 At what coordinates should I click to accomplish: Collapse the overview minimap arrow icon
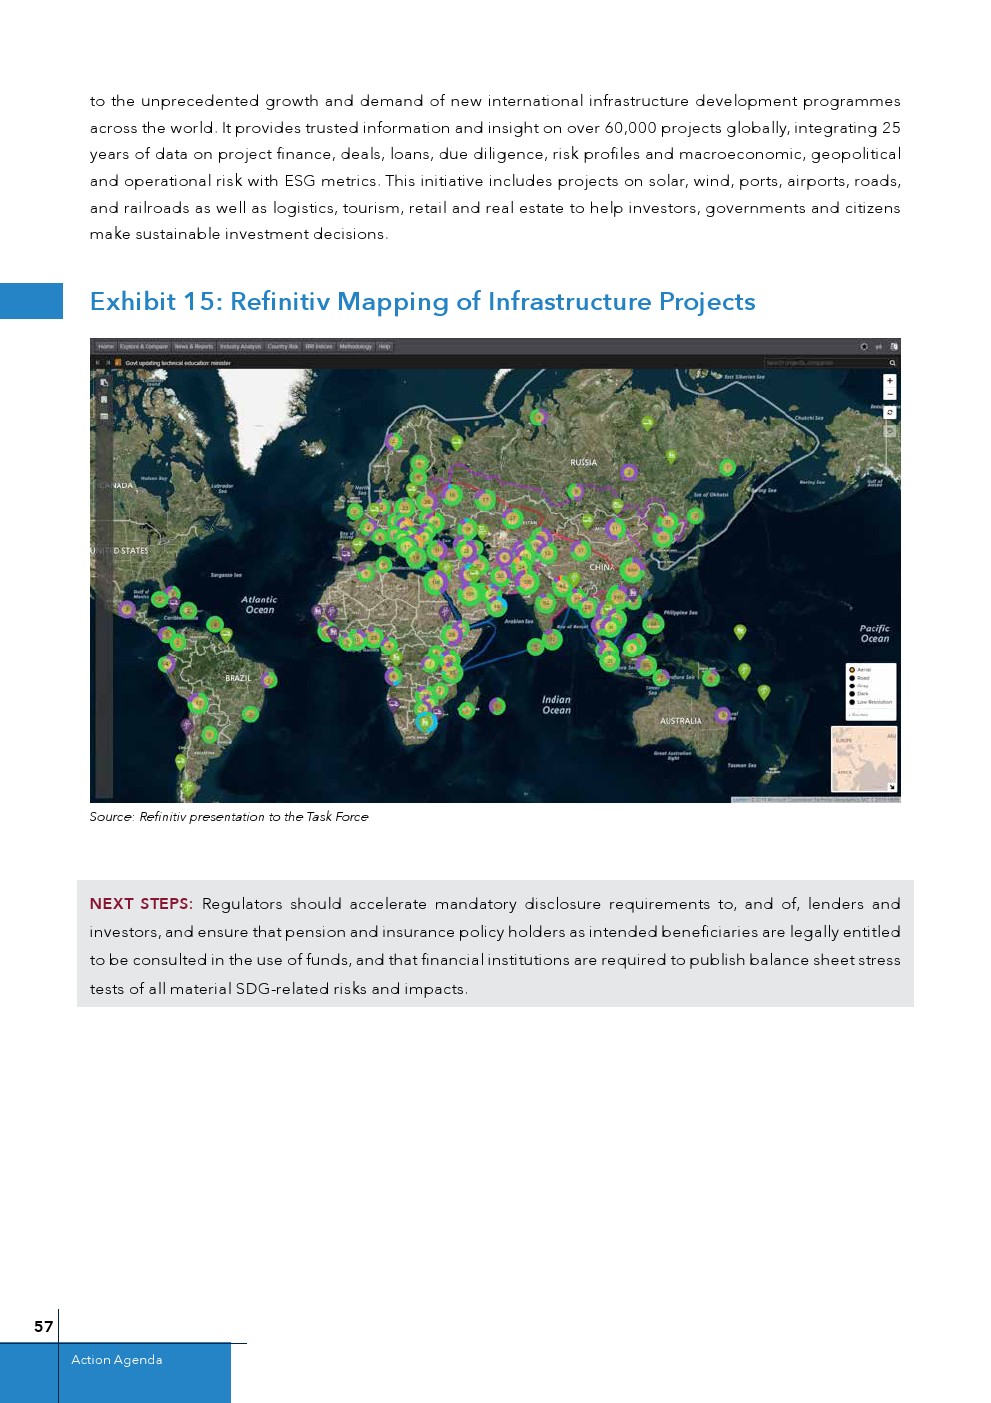click(x=892, y=787)
